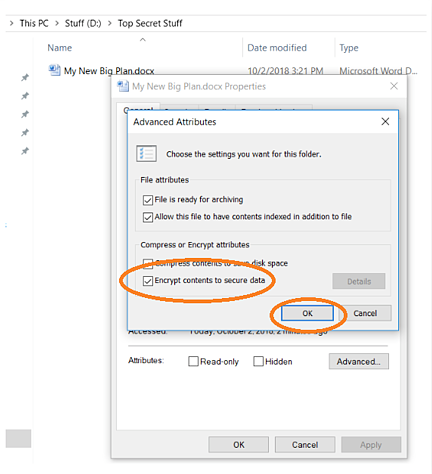Enable the Read-only attribute checkbox

click(x=193, y=361)
